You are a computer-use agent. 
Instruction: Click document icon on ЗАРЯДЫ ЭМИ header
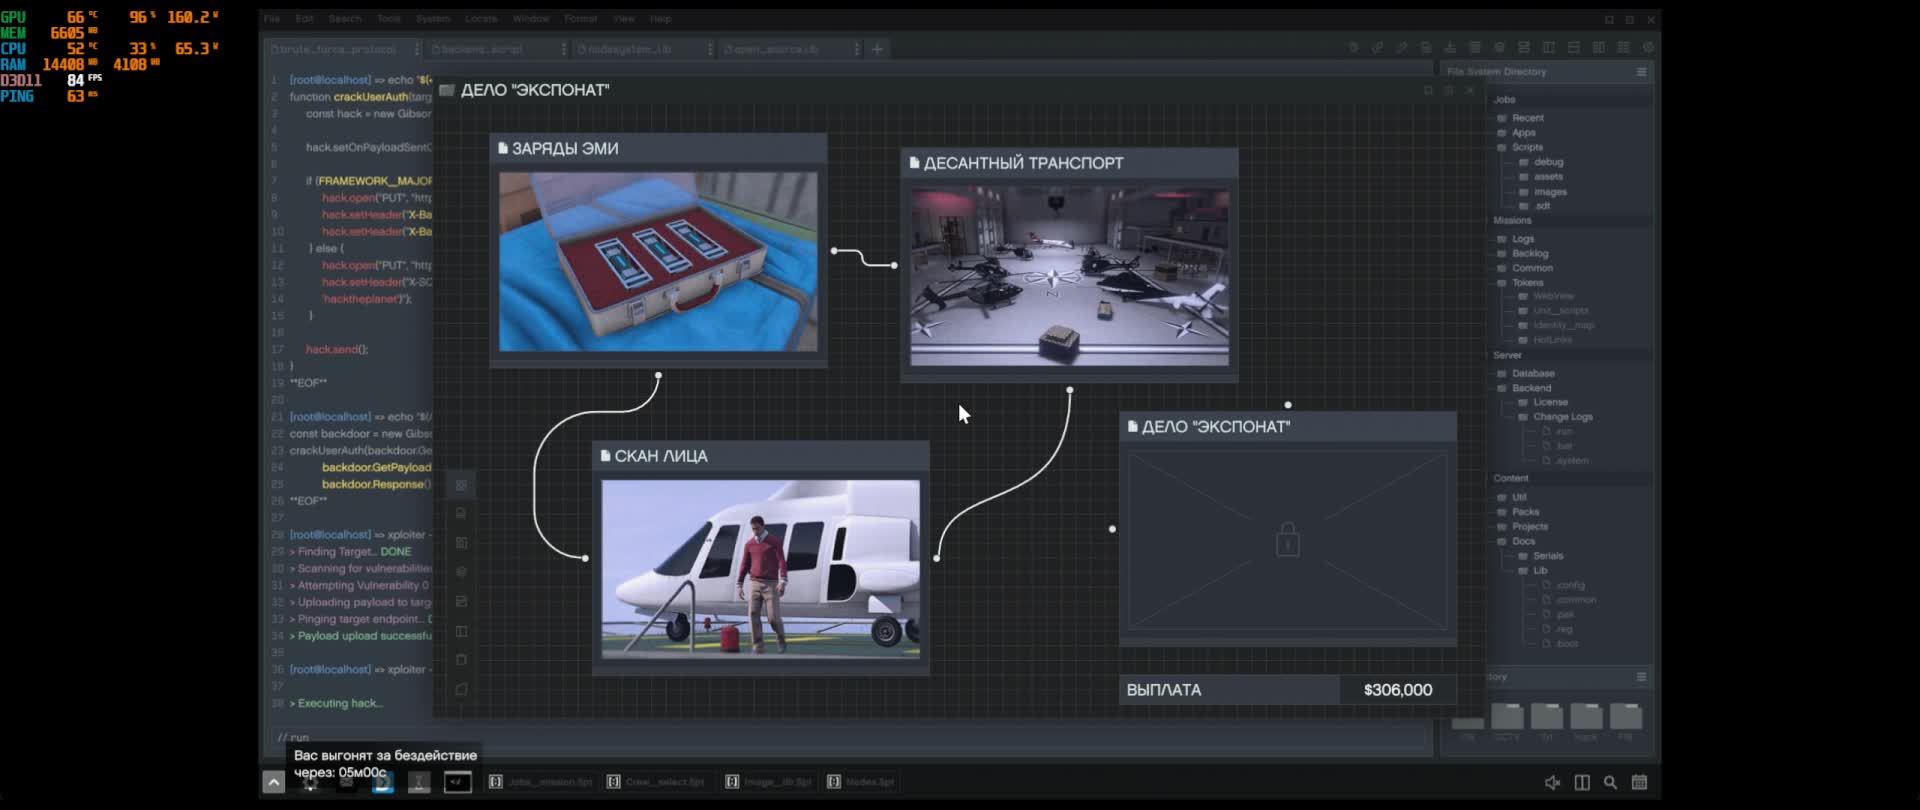point(503,148)
